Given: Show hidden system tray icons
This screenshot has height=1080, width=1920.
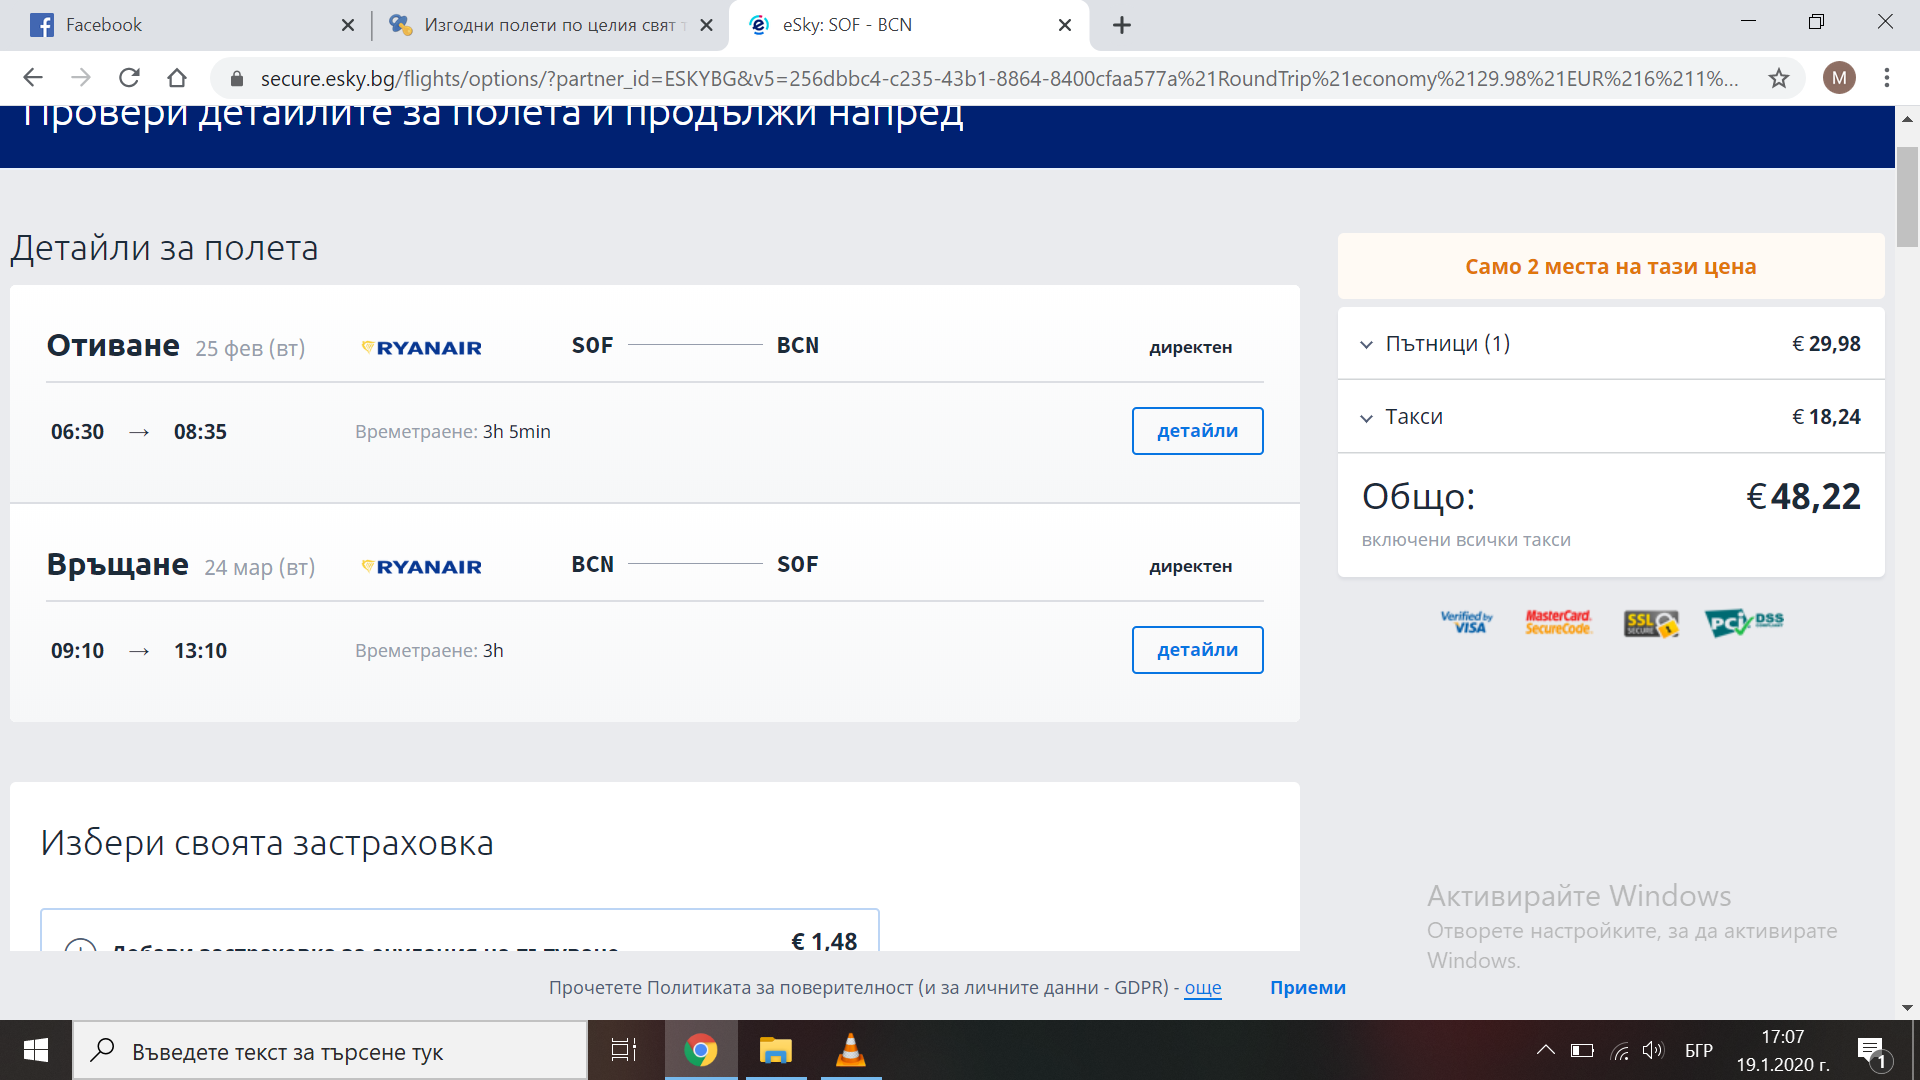Looking at the screenshot, I should click(x=1545, y=1050).
